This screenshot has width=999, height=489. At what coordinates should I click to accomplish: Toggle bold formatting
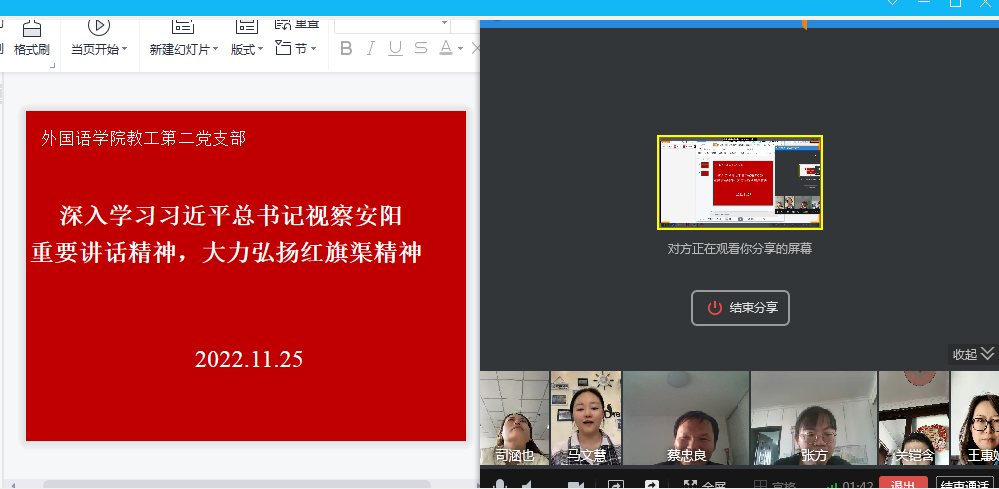coord(346,48)
